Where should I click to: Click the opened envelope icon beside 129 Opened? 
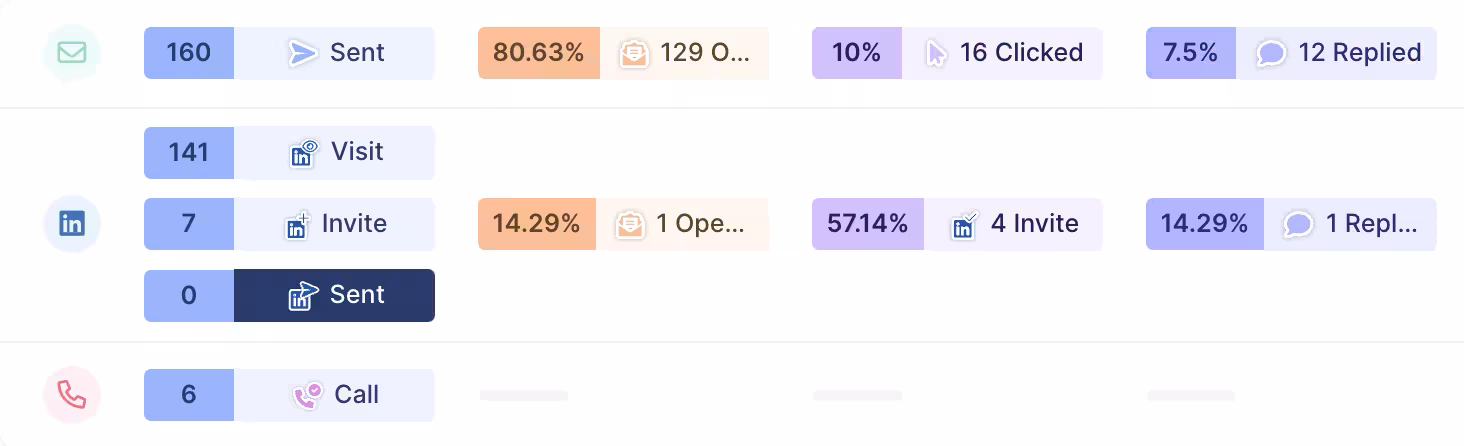633,53
